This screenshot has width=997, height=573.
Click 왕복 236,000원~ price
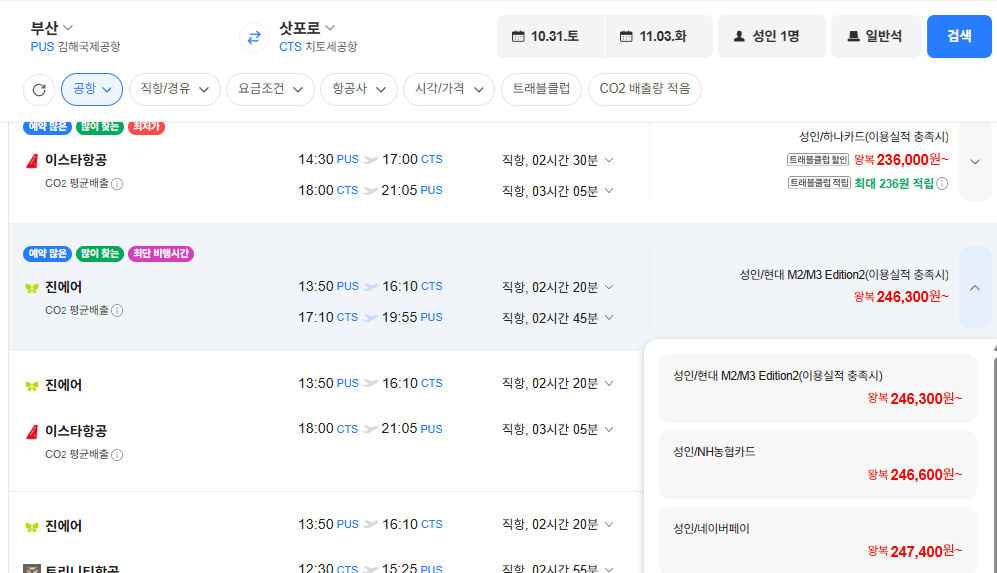[901, 160]
